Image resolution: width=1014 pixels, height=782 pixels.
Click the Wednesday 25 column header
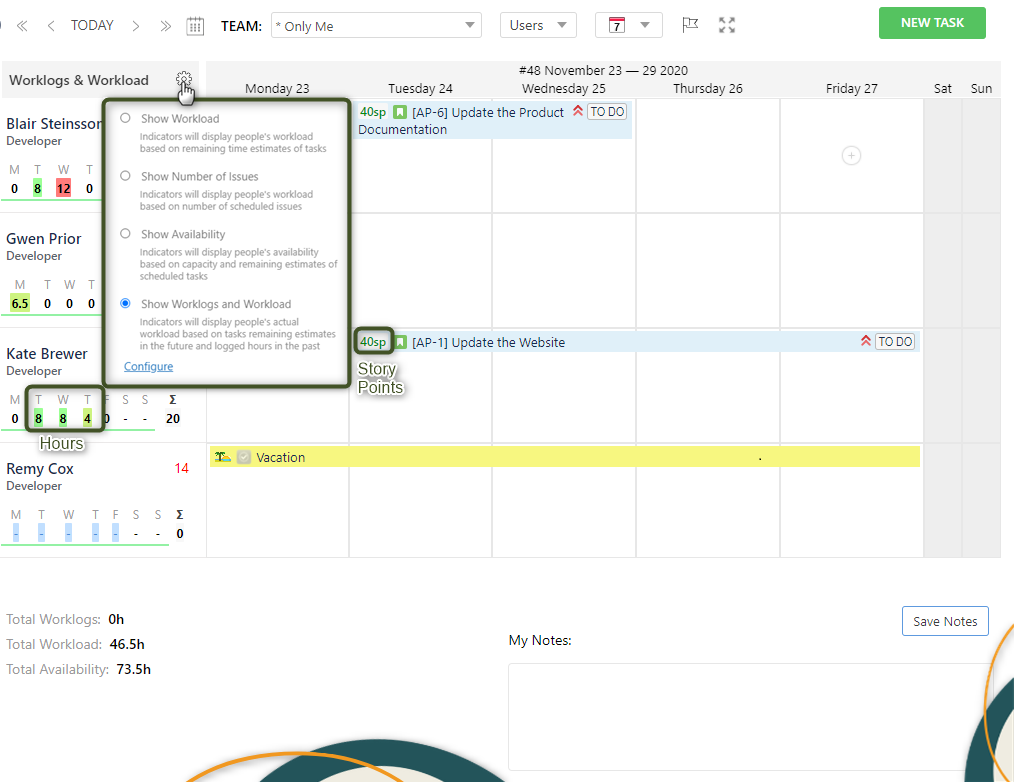[x=563, y=89]
